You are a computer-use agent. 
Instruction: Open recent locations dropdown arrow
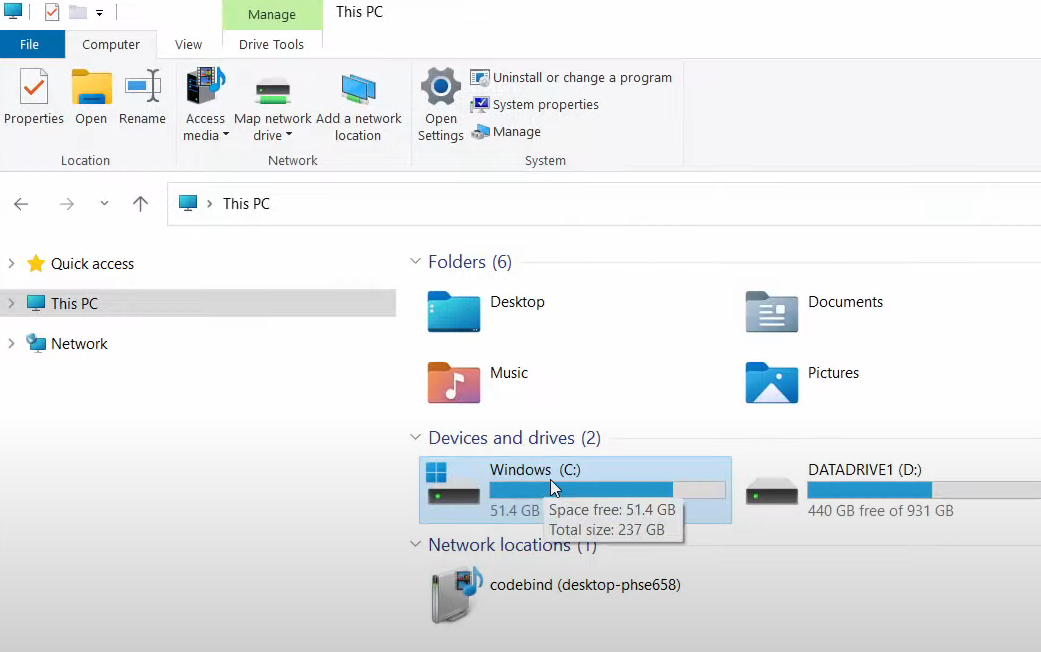[104, 204]
